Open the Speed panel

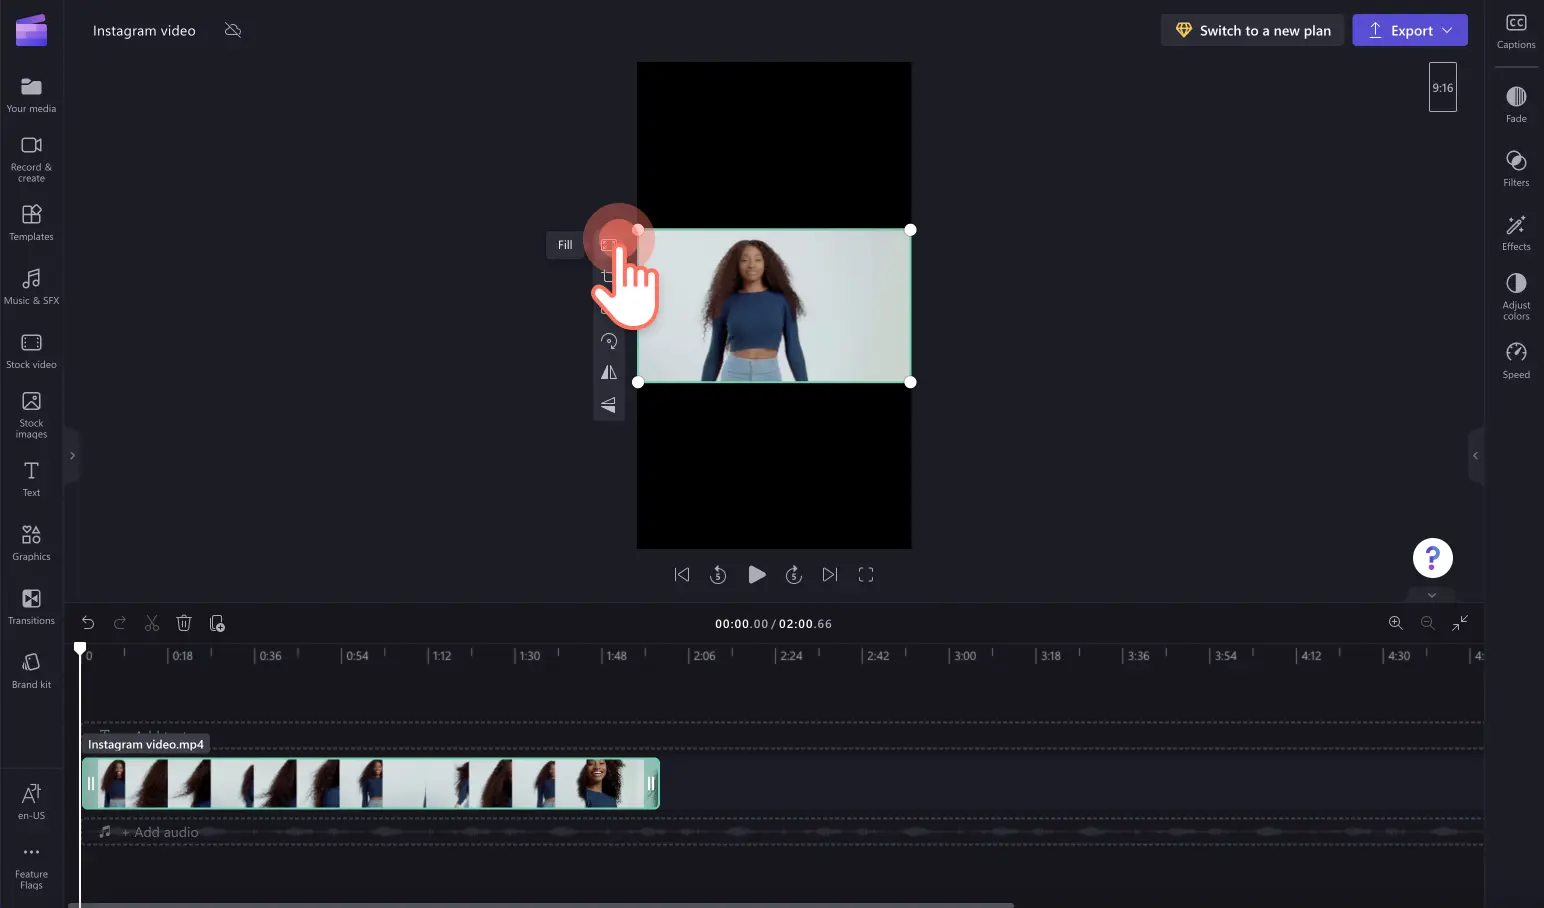[x=1516, y=359]
